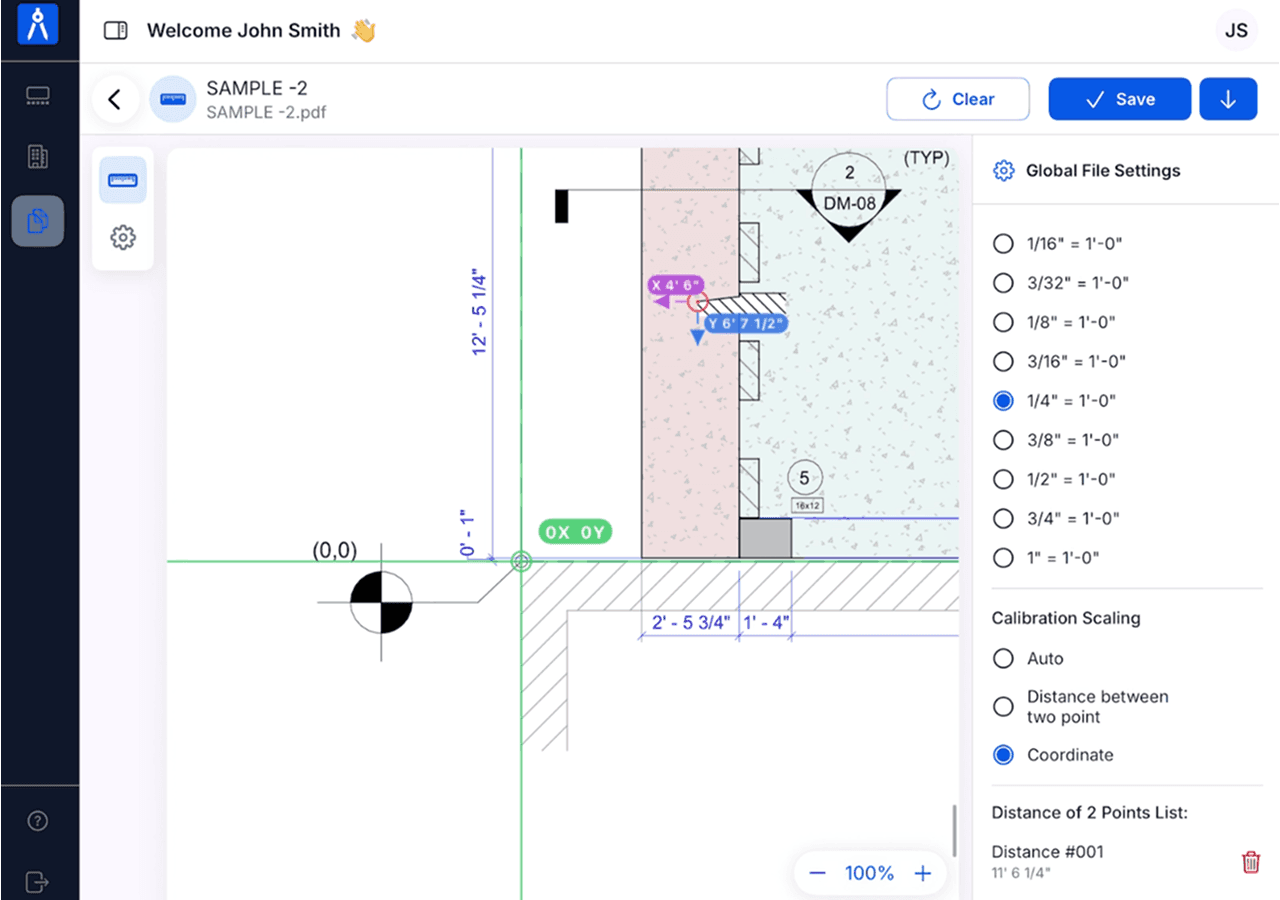This screenshot has width=1280, height=900.
Task: Click the settings panel vertical scrollbar
Action: point(955,829)
